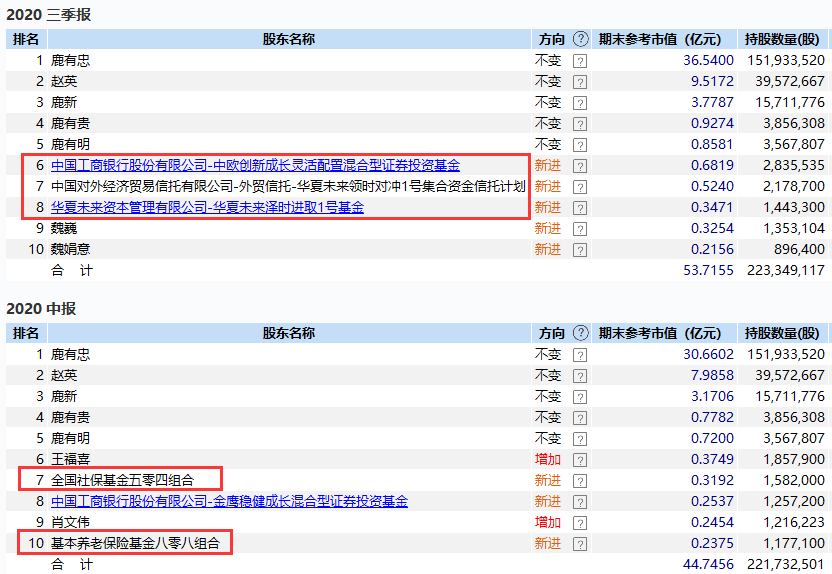This screenshot has height=574, width=832.
Task: Open 华夏未来泽时进取1号基金 link
Action: click(x=207, y=207)
